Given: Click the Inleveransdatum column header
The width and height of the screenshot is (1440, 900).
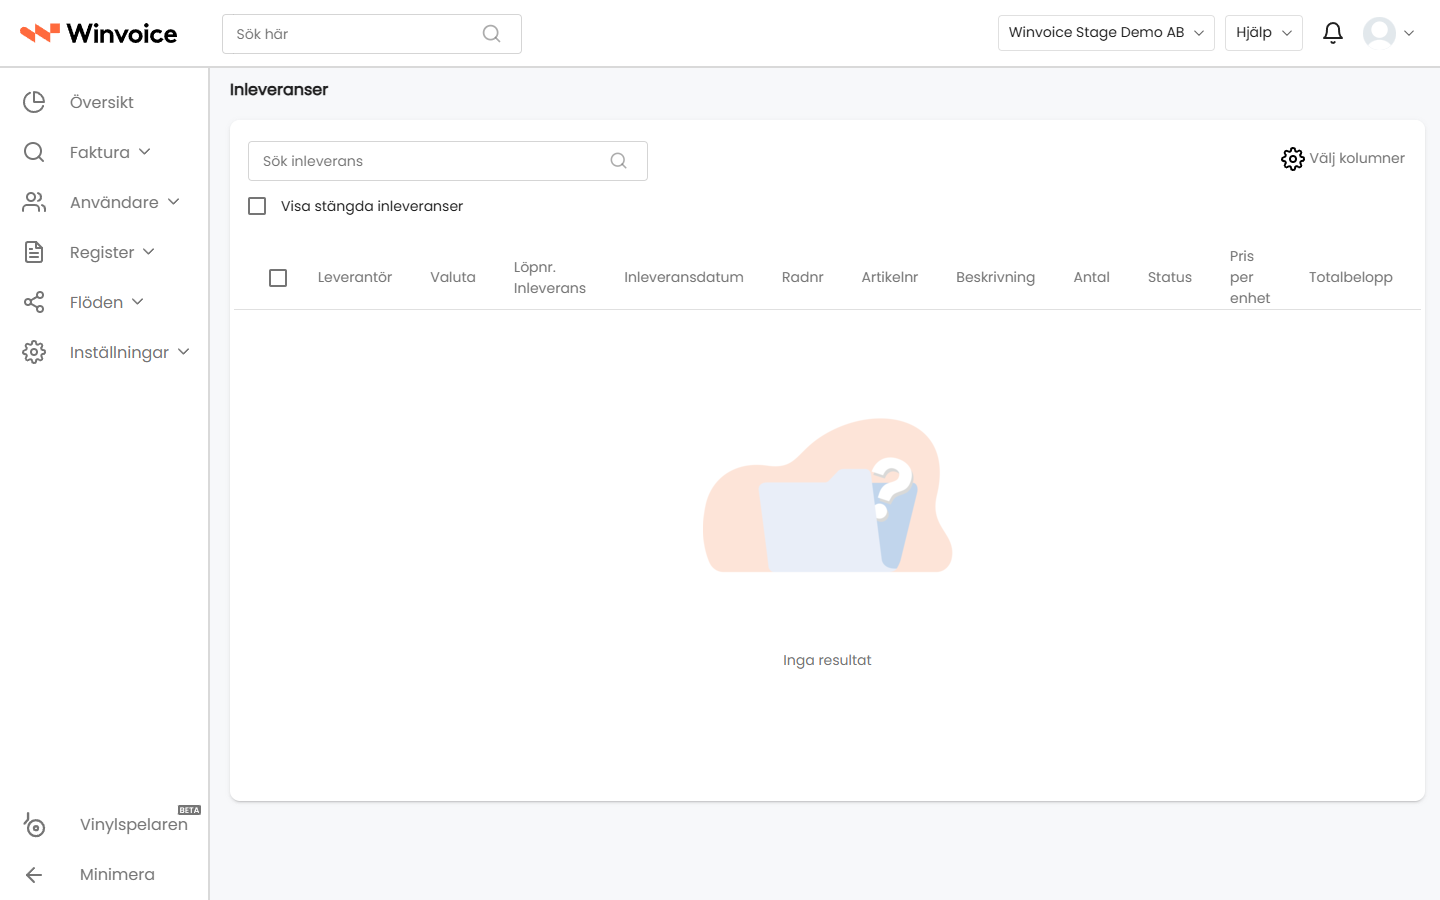Looking at the screenshot, I should click(x=684, y=278).
